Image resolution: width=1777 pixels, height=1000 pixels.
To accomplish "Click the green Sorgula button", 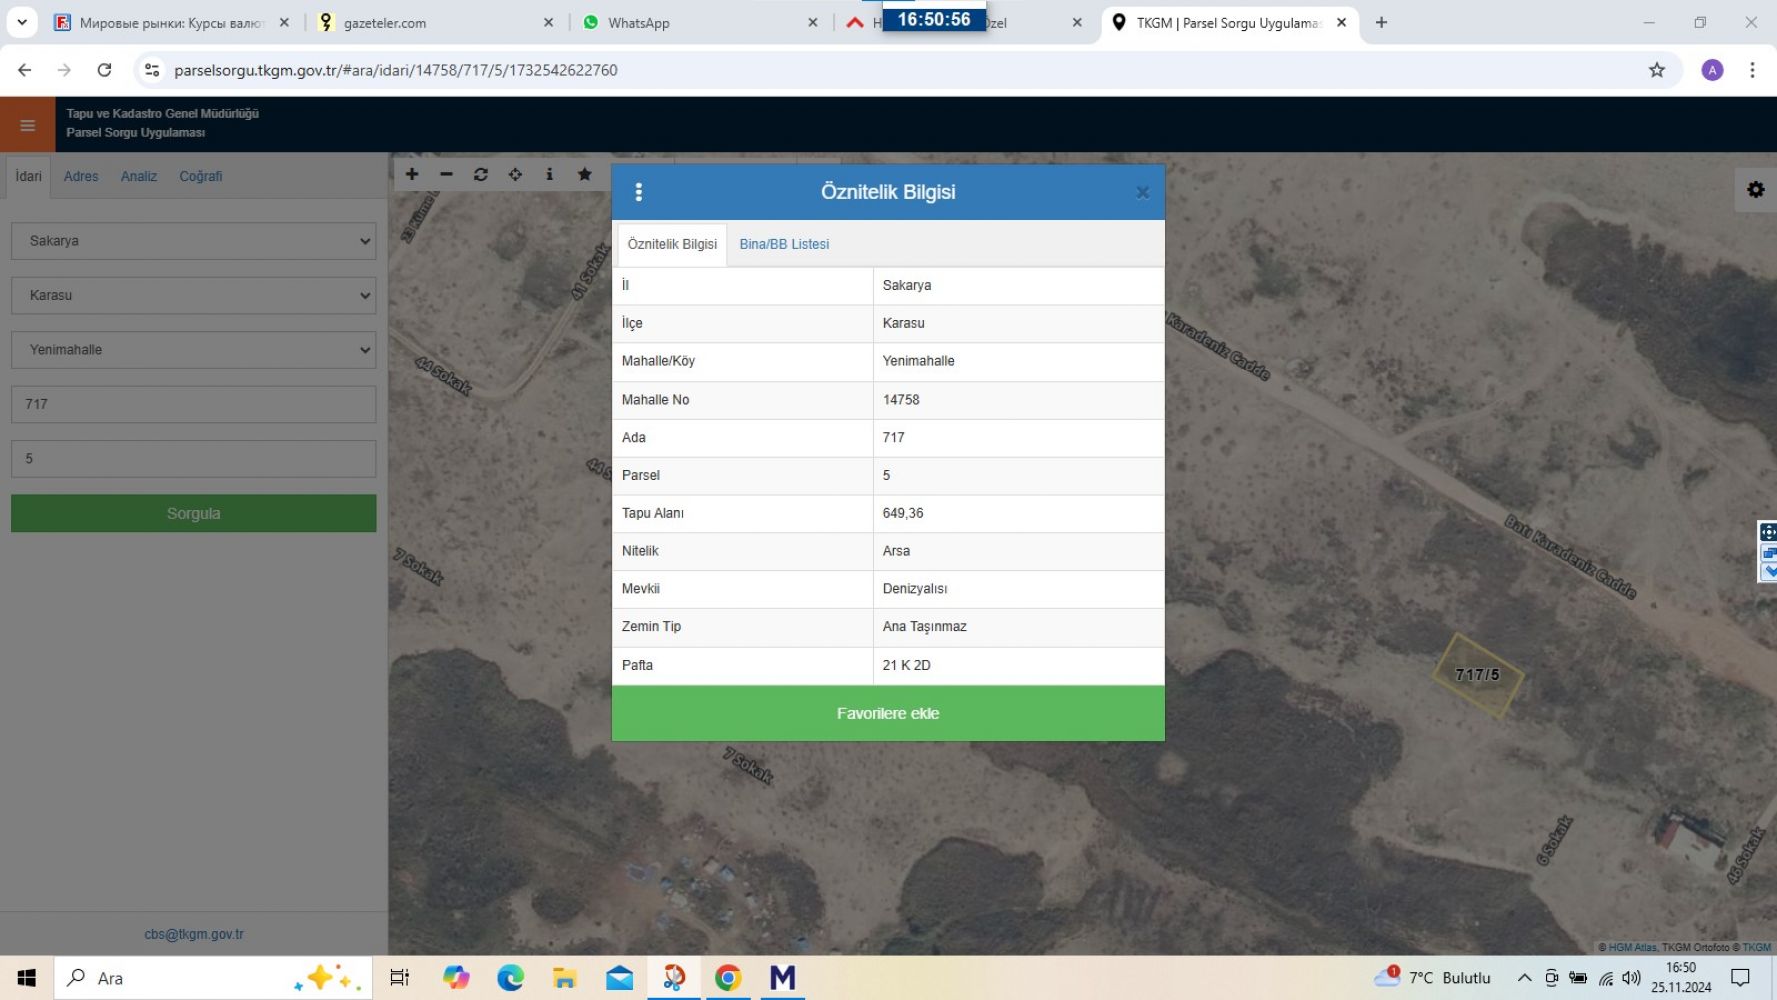I will [194, 513].
